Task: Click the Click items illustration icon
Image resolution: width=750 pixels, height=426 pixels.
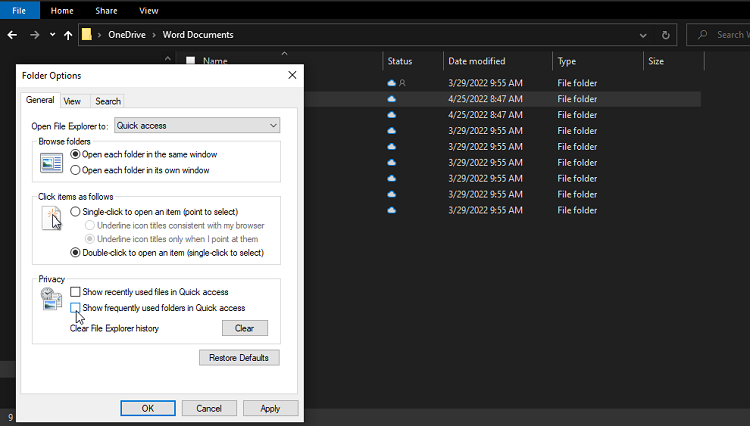Action: (x=52, y=218)
